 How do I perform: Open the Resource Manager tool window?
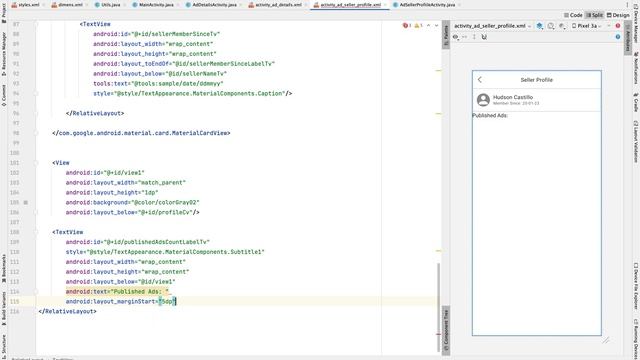(4, 54)
